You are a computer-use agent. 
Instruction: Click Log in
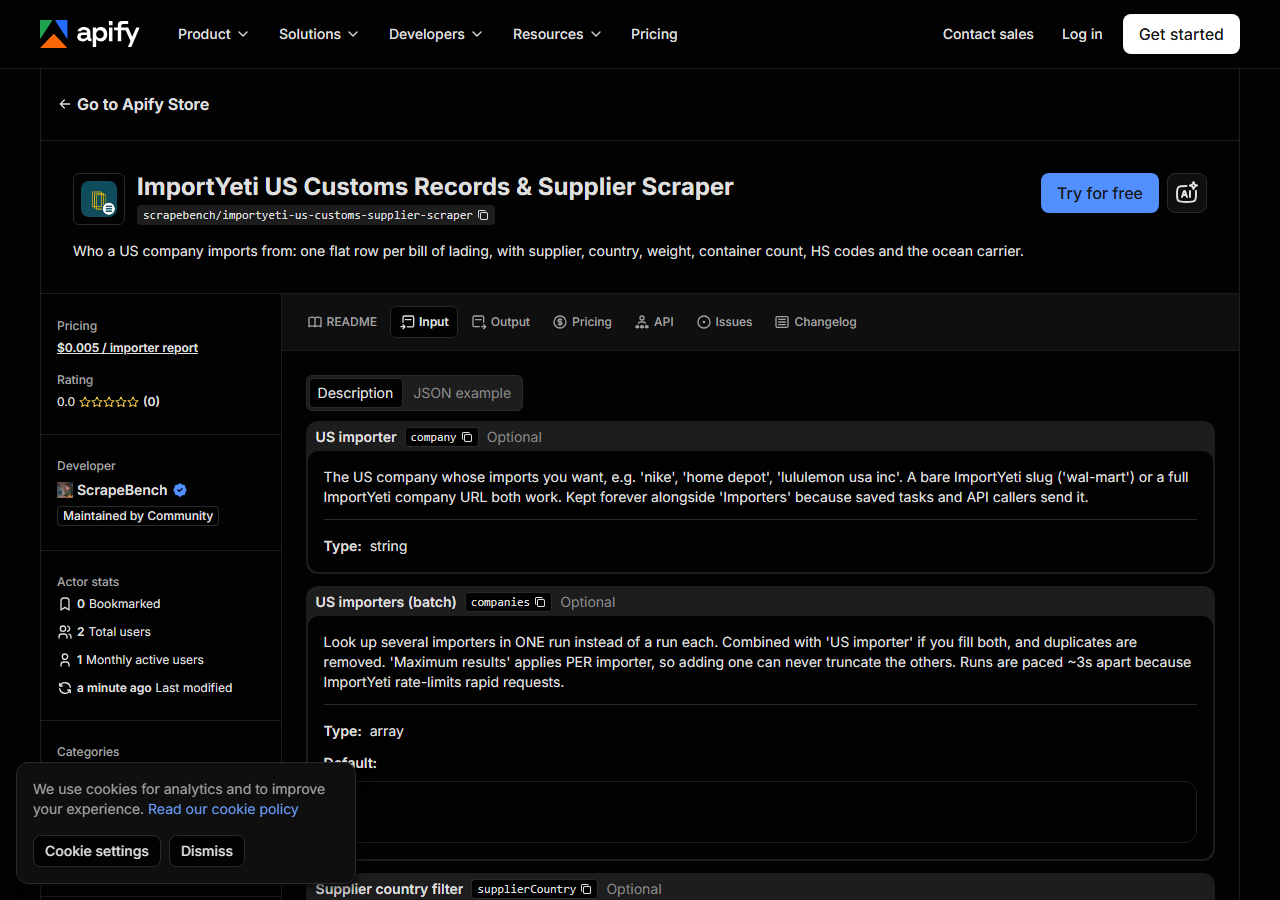click(1082, 34)
